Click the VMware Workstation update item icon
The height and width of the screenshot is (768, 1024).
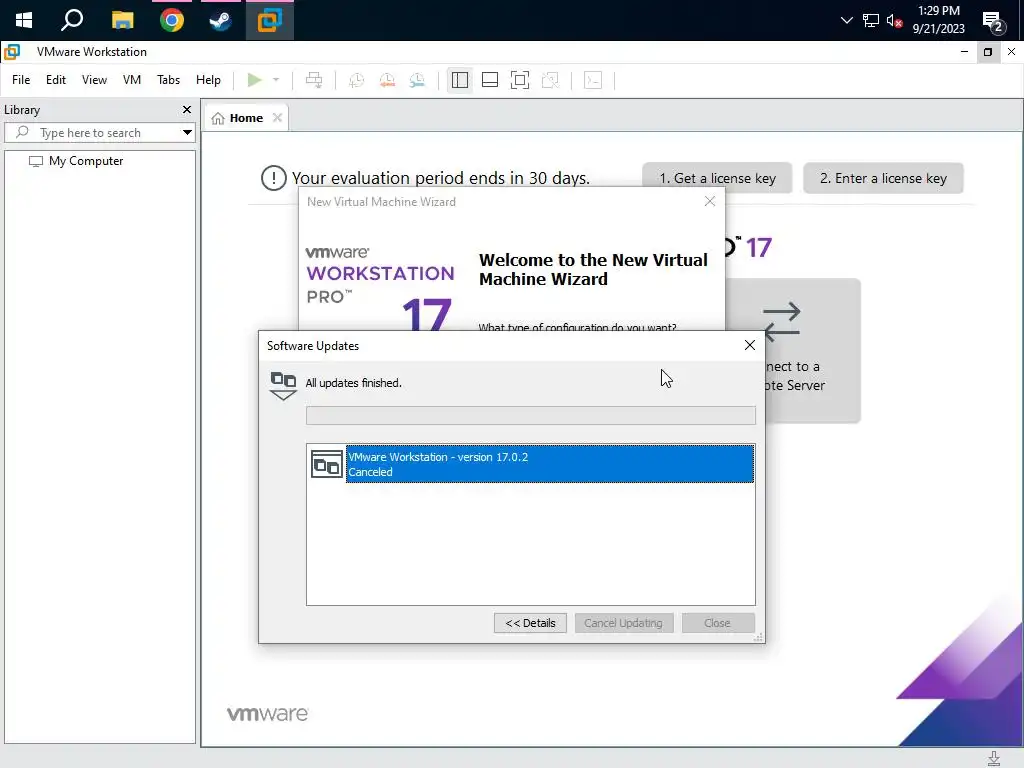[x=327, y=464]
